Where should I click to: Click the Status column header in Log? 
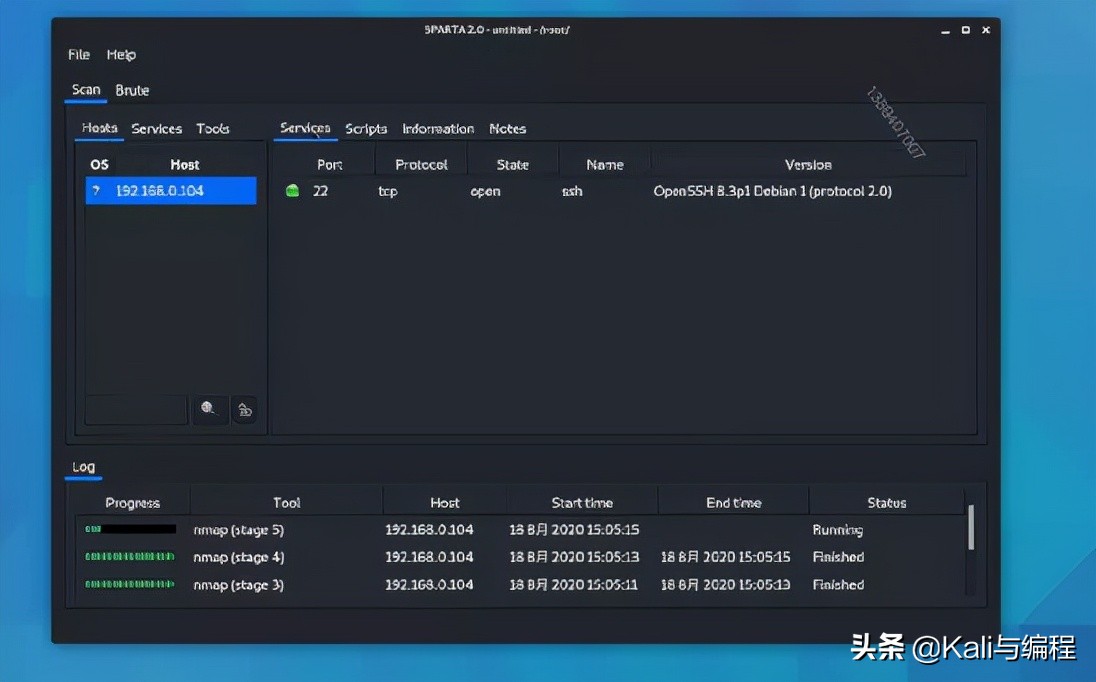(x=886, y=503)
